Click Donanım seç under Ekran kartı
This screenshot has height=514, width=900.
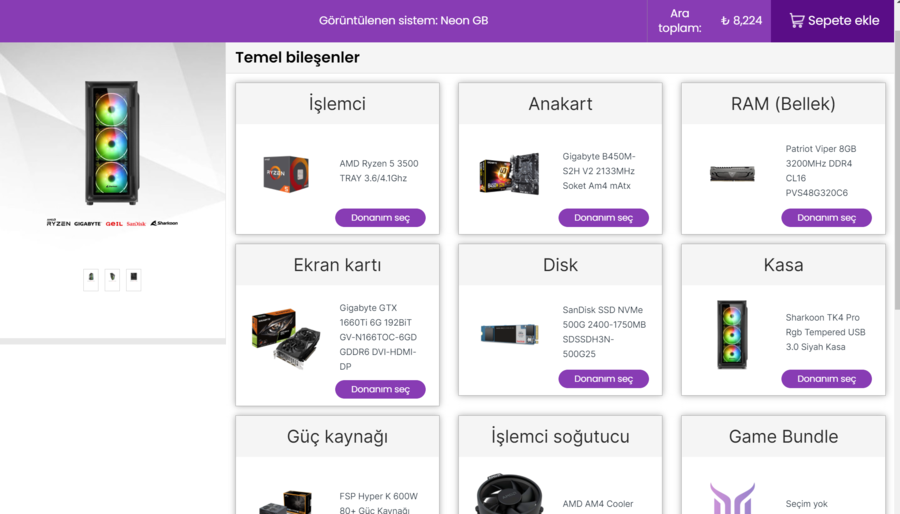[x=381, y=389]
